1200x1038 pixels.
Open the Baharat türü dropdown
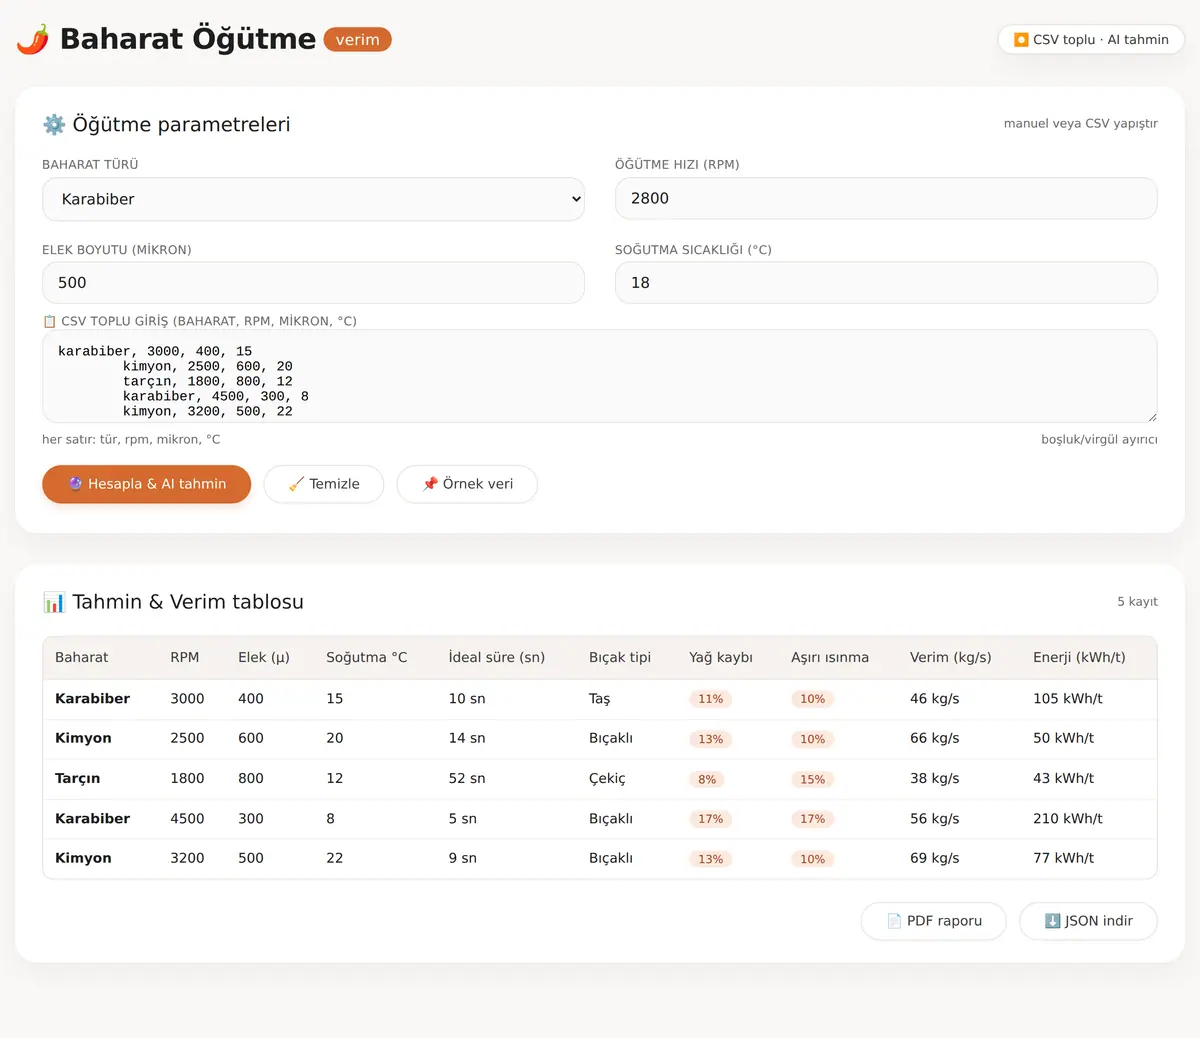pos(313,199)
